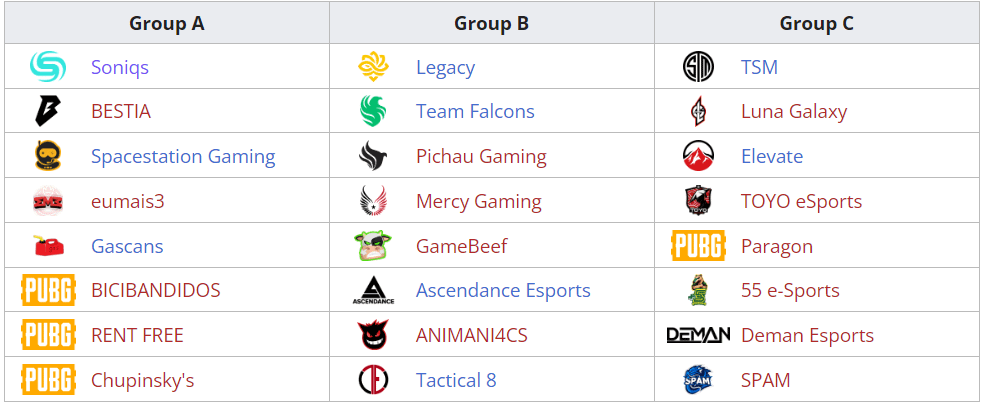This screenshot has width=983, height=403.
Task: Click the Spacestation Gaming logo icon
Action: pos(47,156)
